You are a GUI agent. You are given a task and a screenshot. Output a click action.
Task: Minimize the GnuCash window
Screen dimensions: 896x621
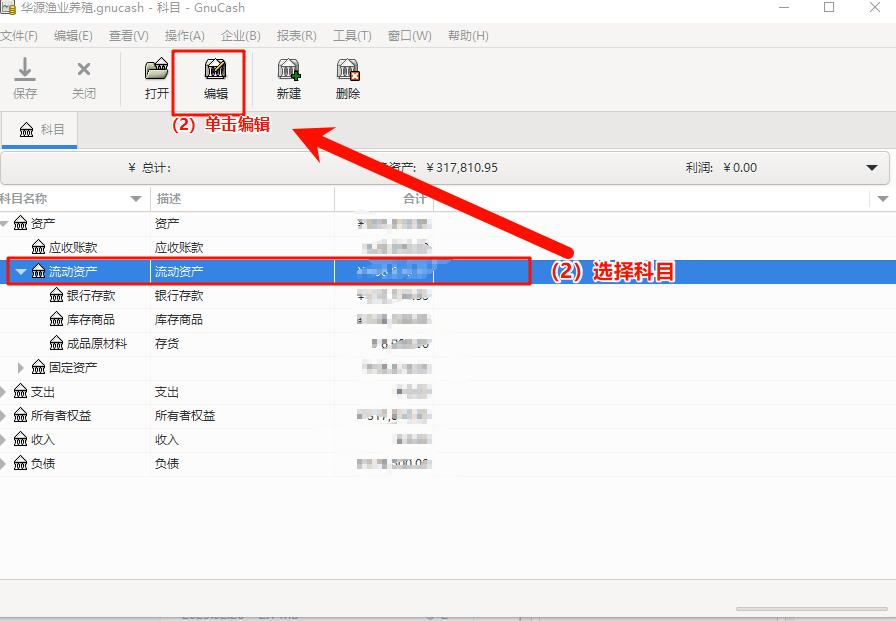pyautogui.click(x=783, y=8)
